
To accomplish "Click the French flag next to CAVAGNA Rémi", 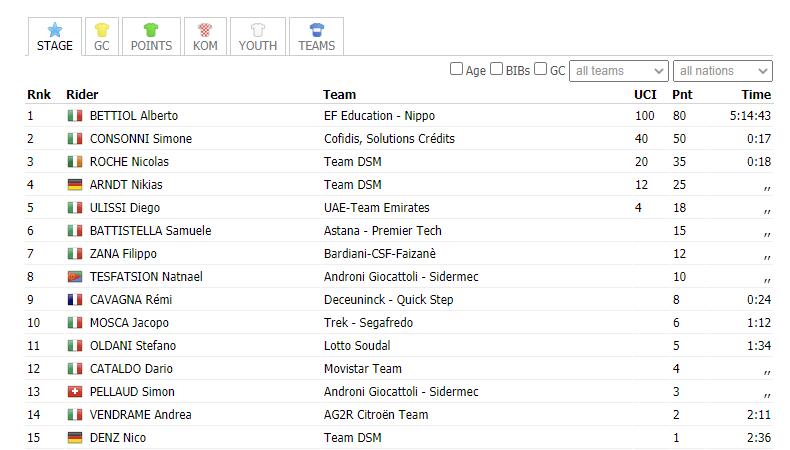I will (x=75, y=300).
